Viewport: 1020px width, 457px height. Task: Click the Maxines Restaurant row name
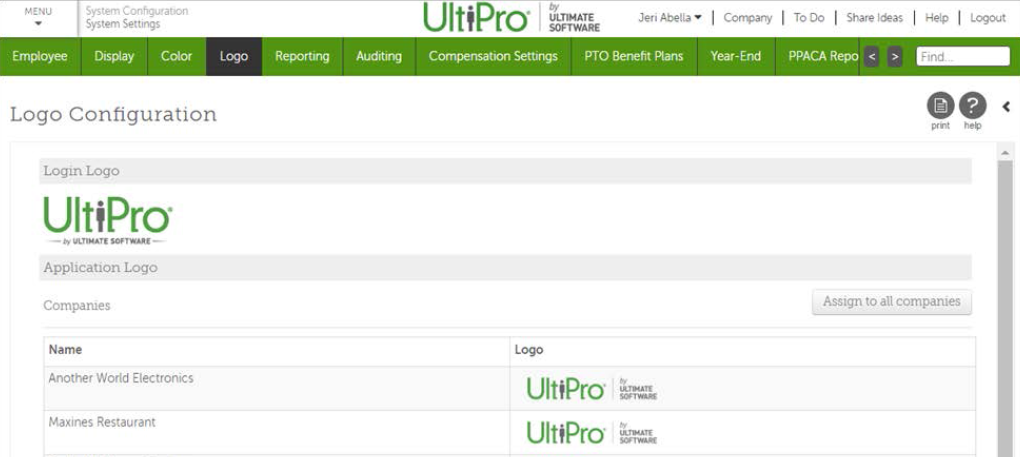coord(102,422)
